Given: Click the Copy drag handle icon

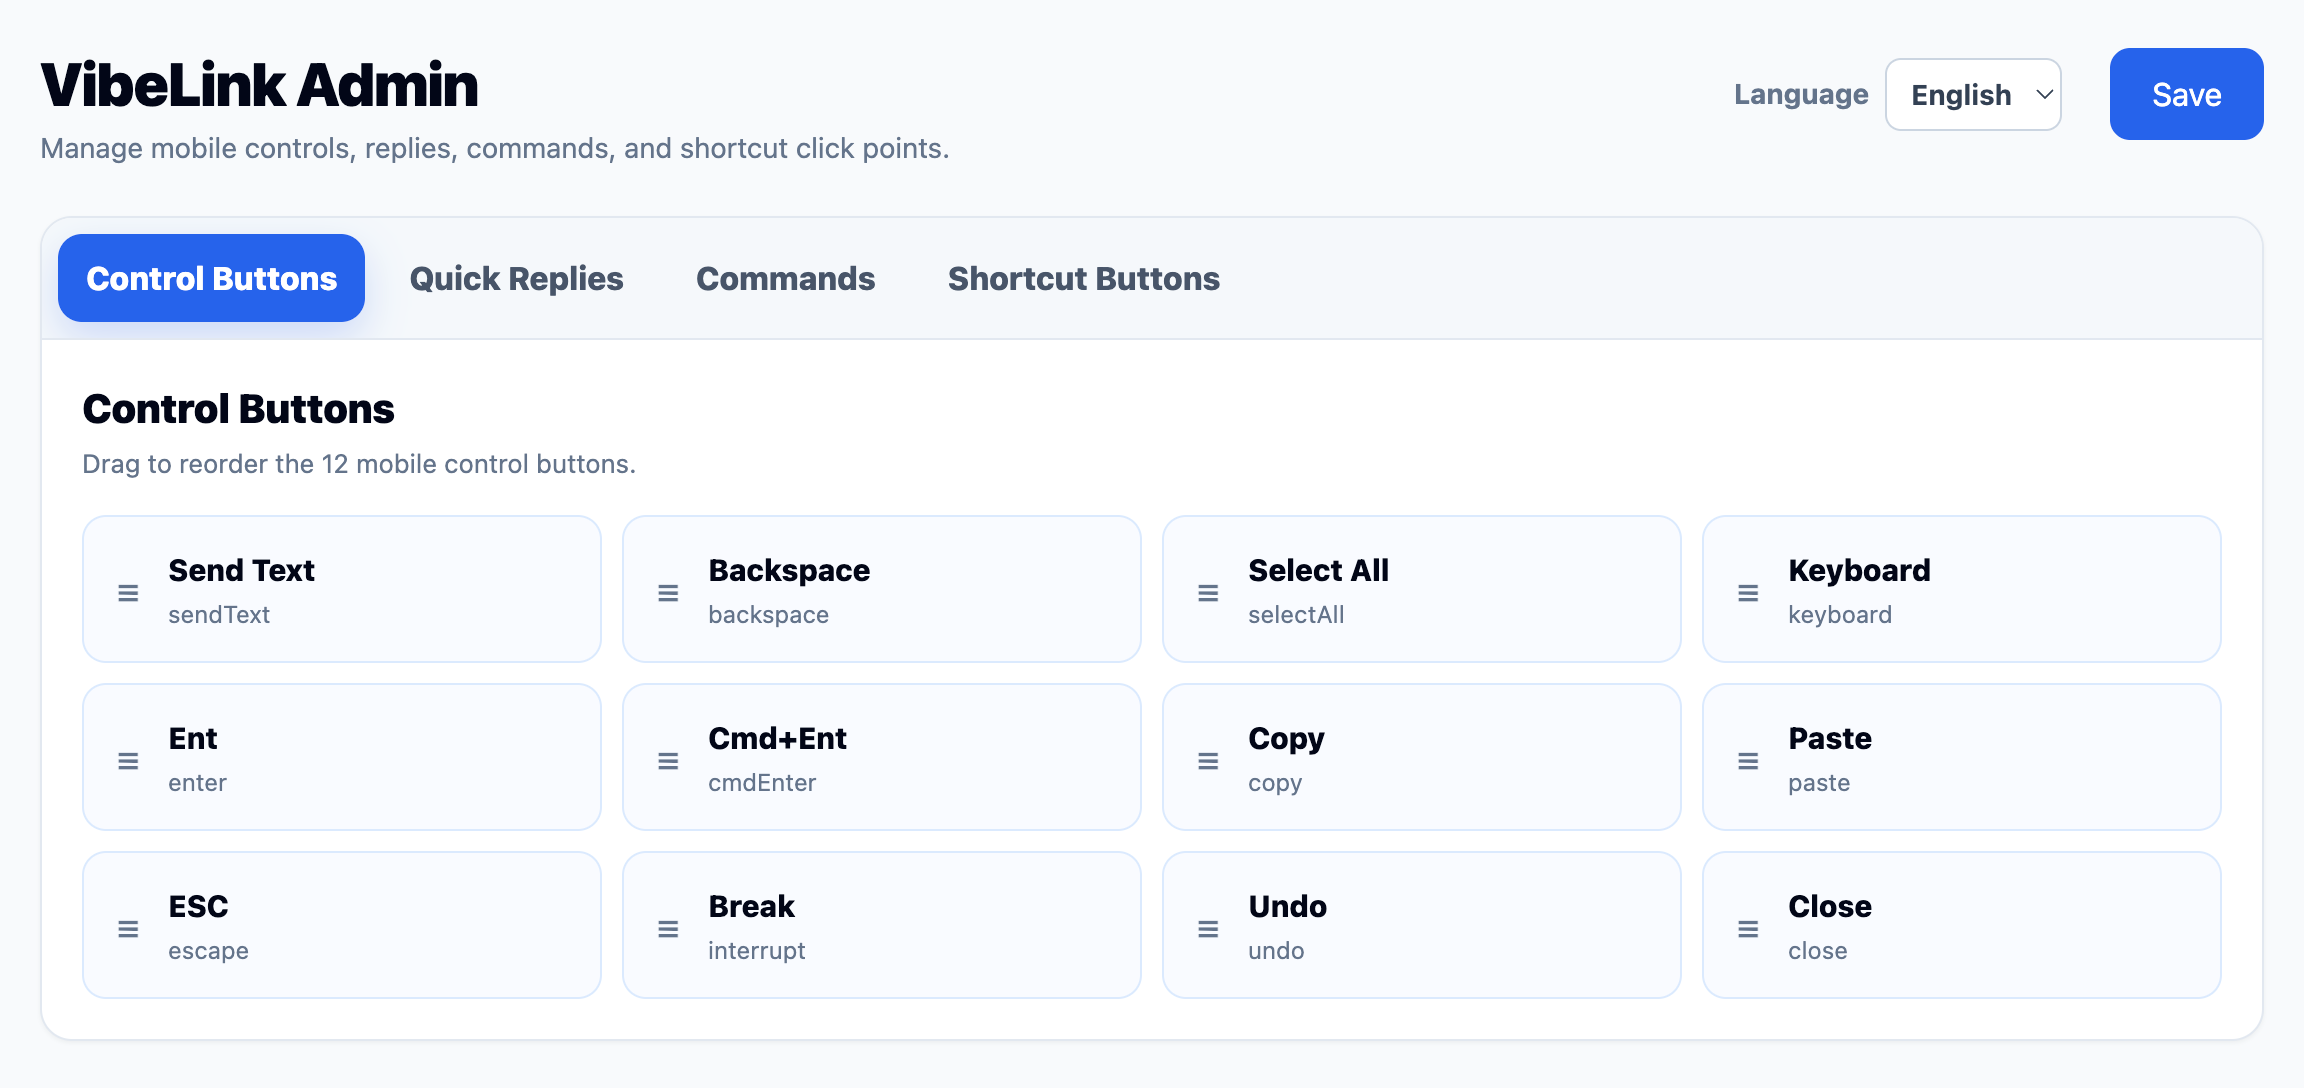Looking at the screenshot, I should coord(1207,760).
